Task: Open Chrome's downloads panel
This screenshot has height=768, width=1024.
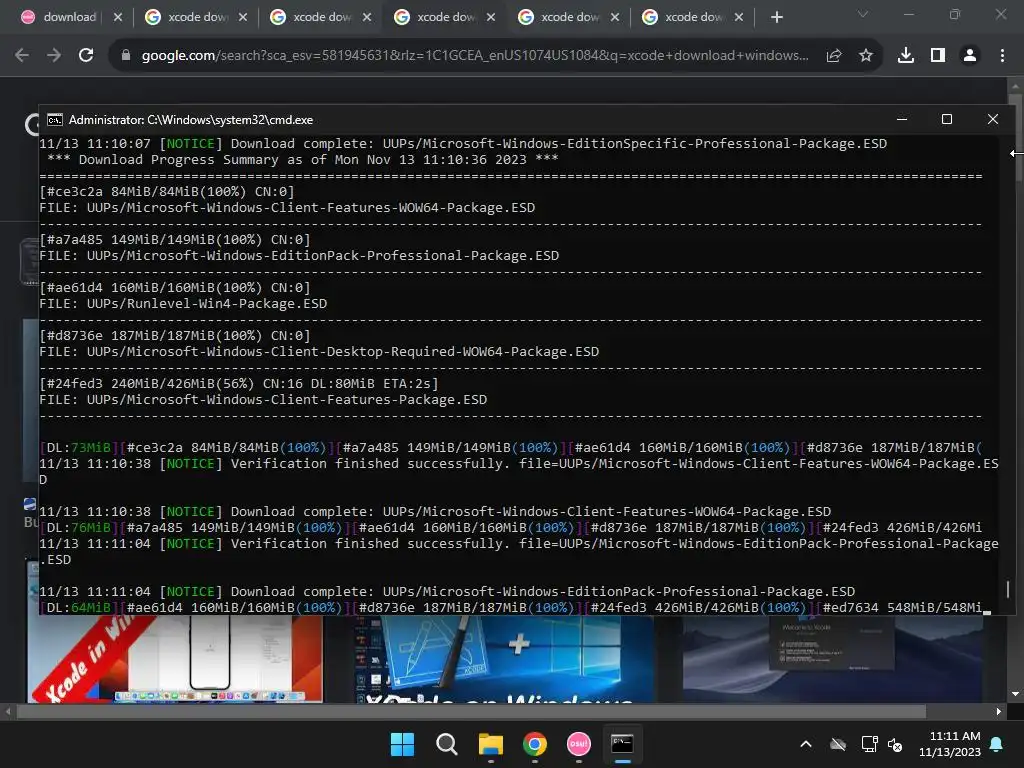Action: pos(906,56)
